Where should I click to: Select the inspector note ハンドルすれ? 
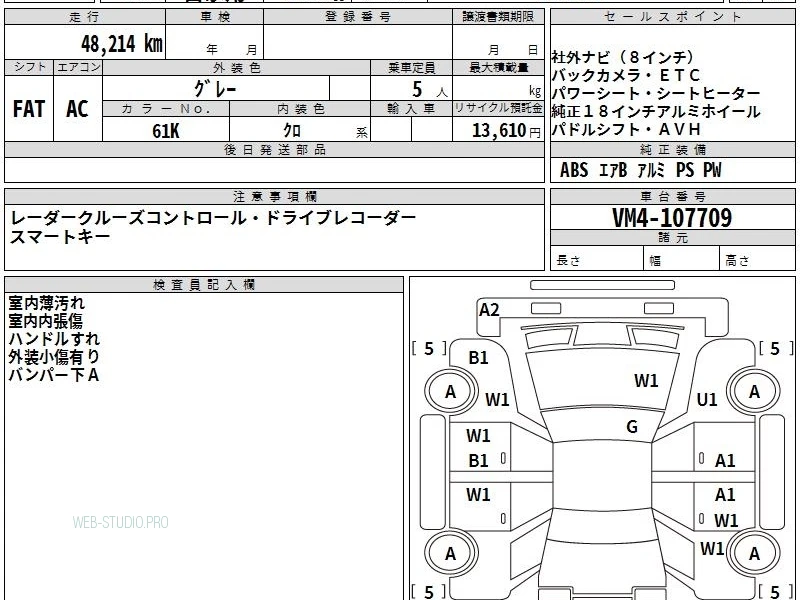(x=54, y=339)
